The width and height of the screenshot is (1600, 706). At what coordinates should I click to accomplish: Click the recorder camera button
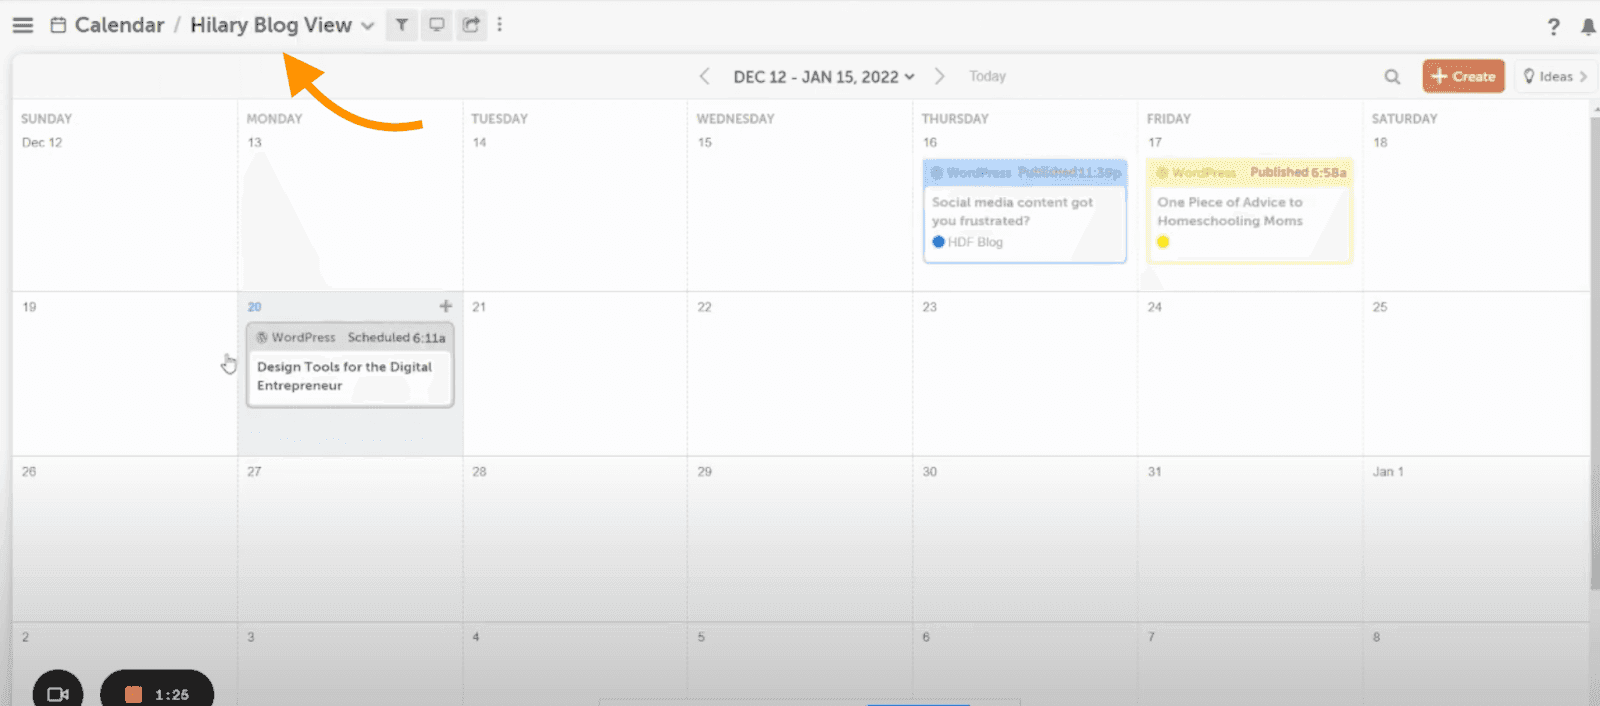pyautogui.click(x=58, y=693)
